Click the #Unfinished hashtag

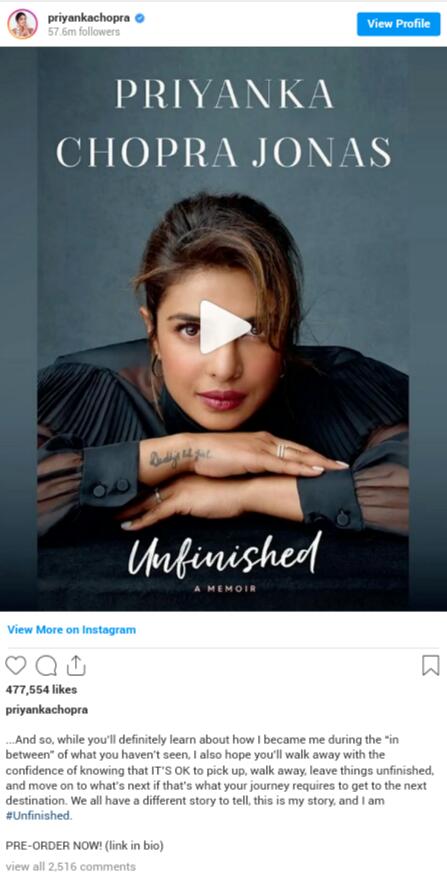click(x=39, y=816)
